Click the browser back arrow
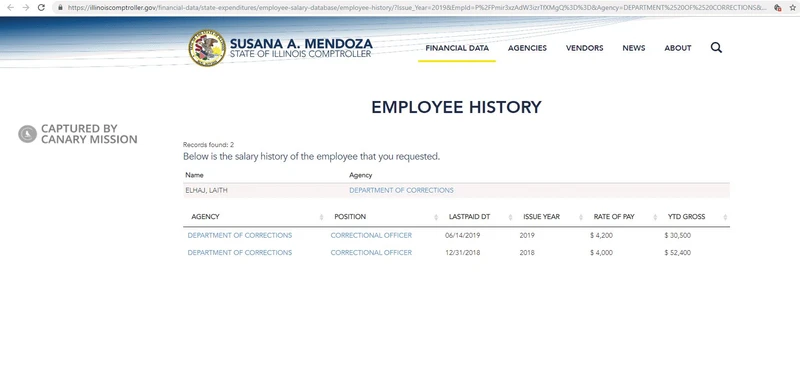Viewport: 800px width, 366px height. [10, 8]
